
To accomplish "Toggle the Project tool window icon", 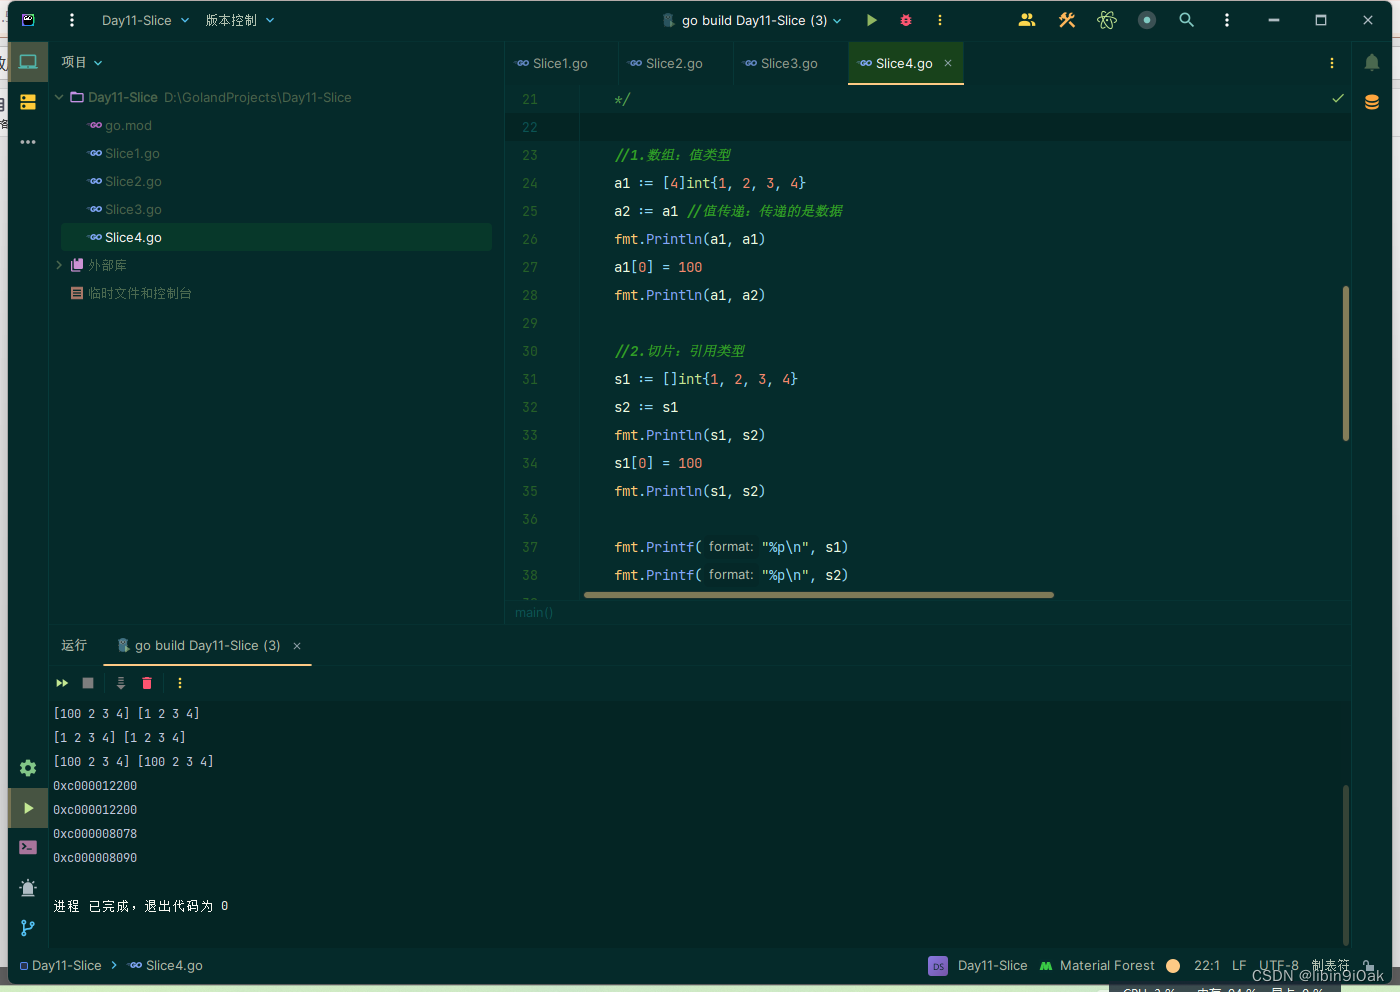I will (x=28, y=62).
